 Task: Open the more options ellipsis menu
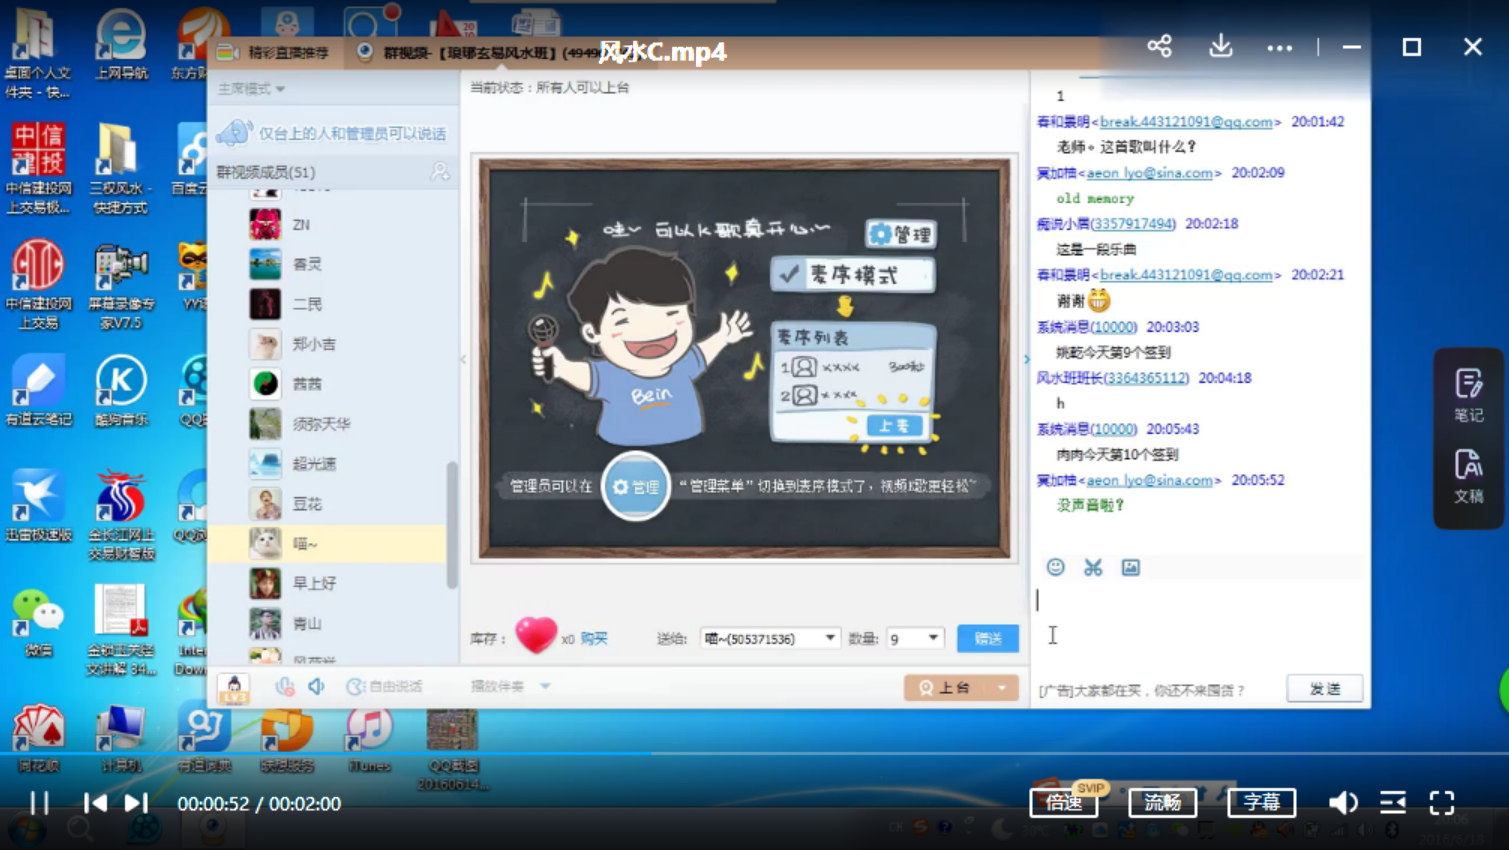pos(1279,47)
